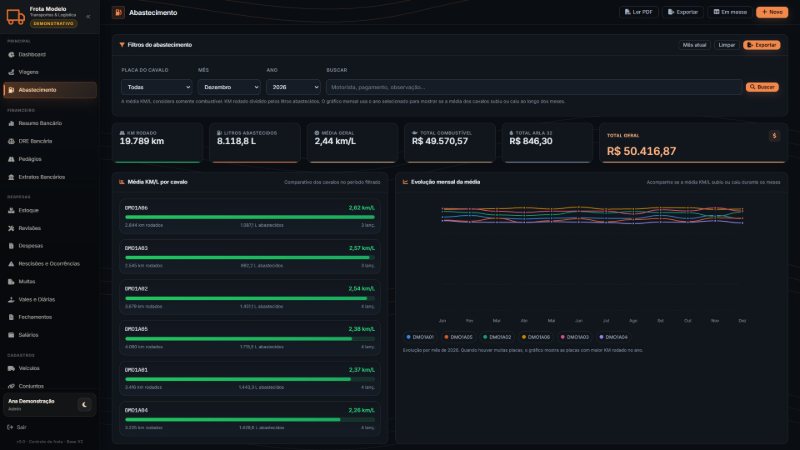Click the filter funnel icon

point(122,45)
